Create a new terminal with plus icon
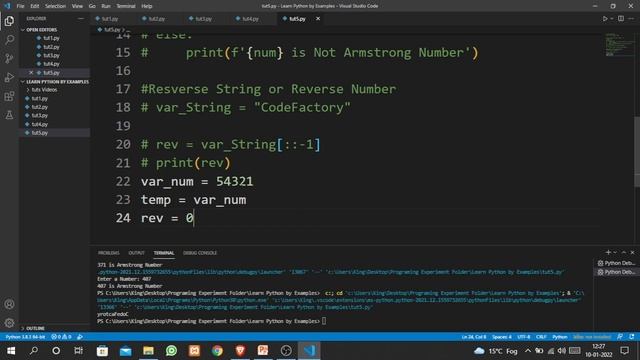 608,253
